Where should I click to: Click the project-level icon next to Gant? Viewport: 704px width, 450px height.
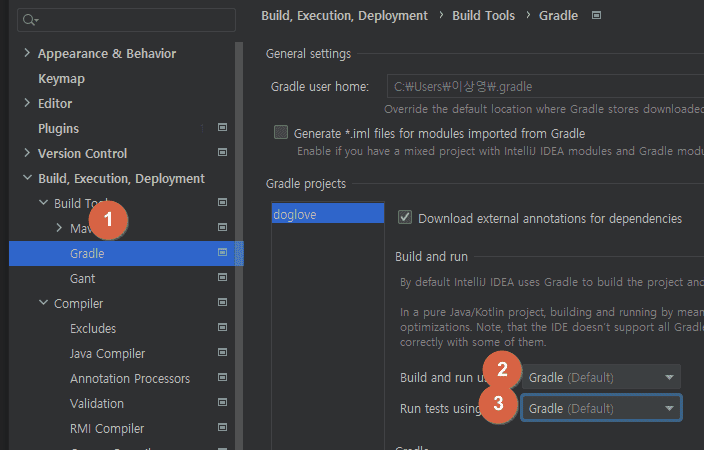click(x=222, y=278)
